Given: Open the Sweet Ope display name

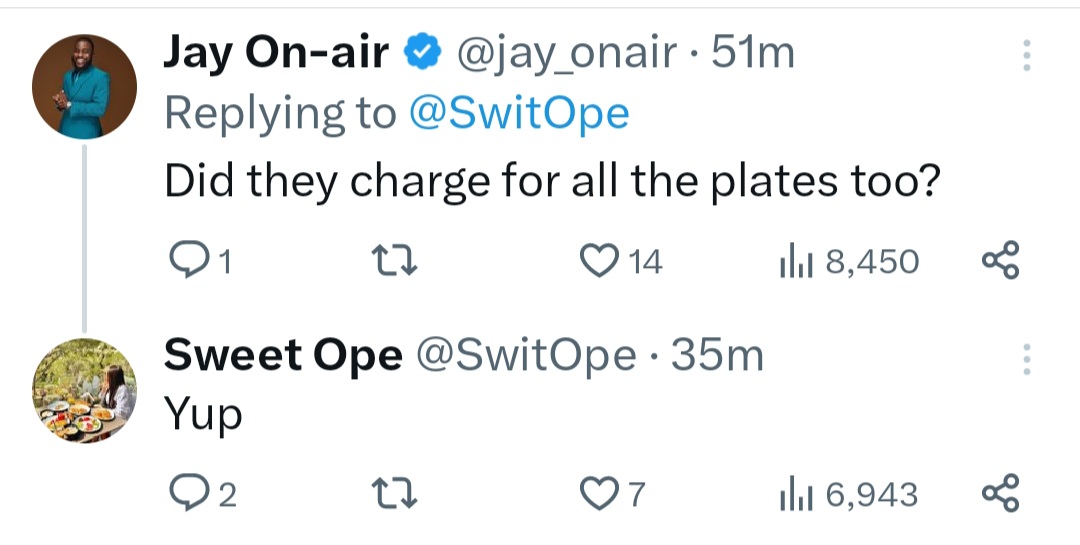Looking at the screenshot, I should tap(283, 355).
